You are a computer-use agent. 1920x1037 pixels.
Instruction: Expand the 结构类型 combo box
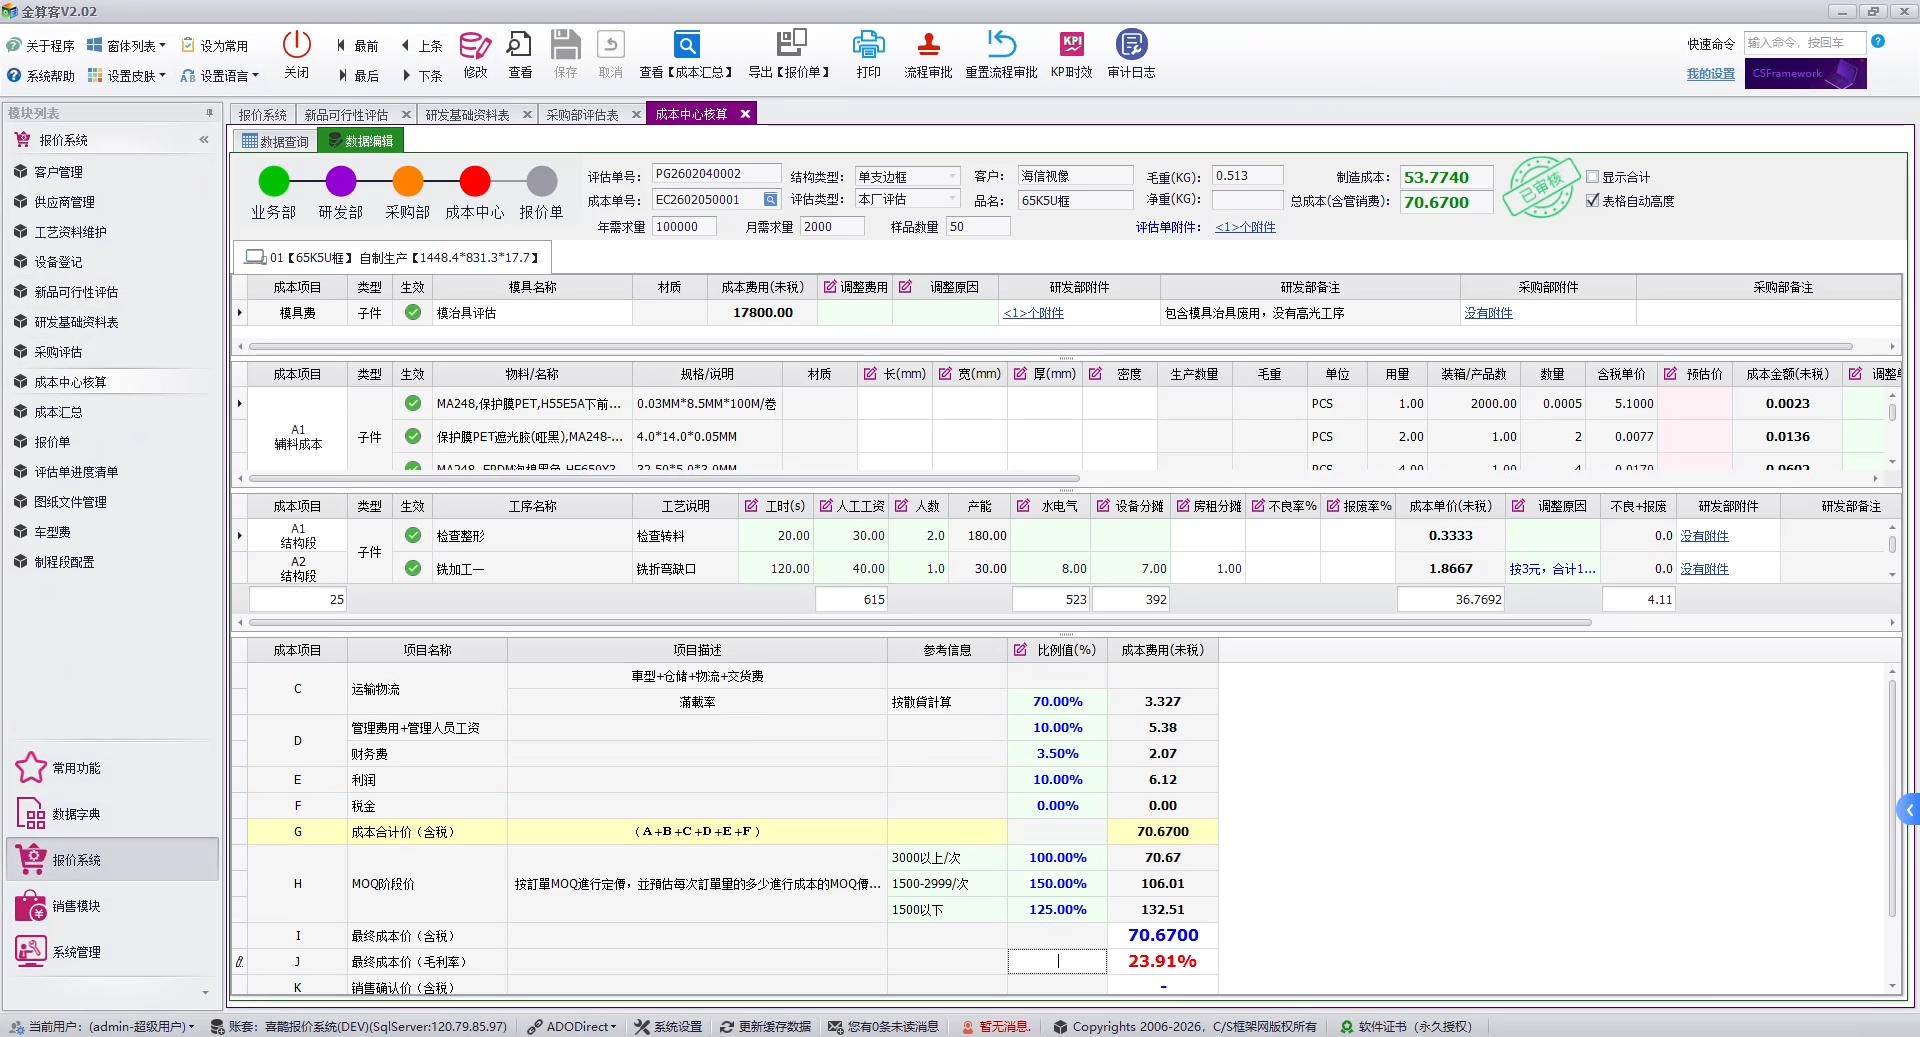click(x=952, y=177)
